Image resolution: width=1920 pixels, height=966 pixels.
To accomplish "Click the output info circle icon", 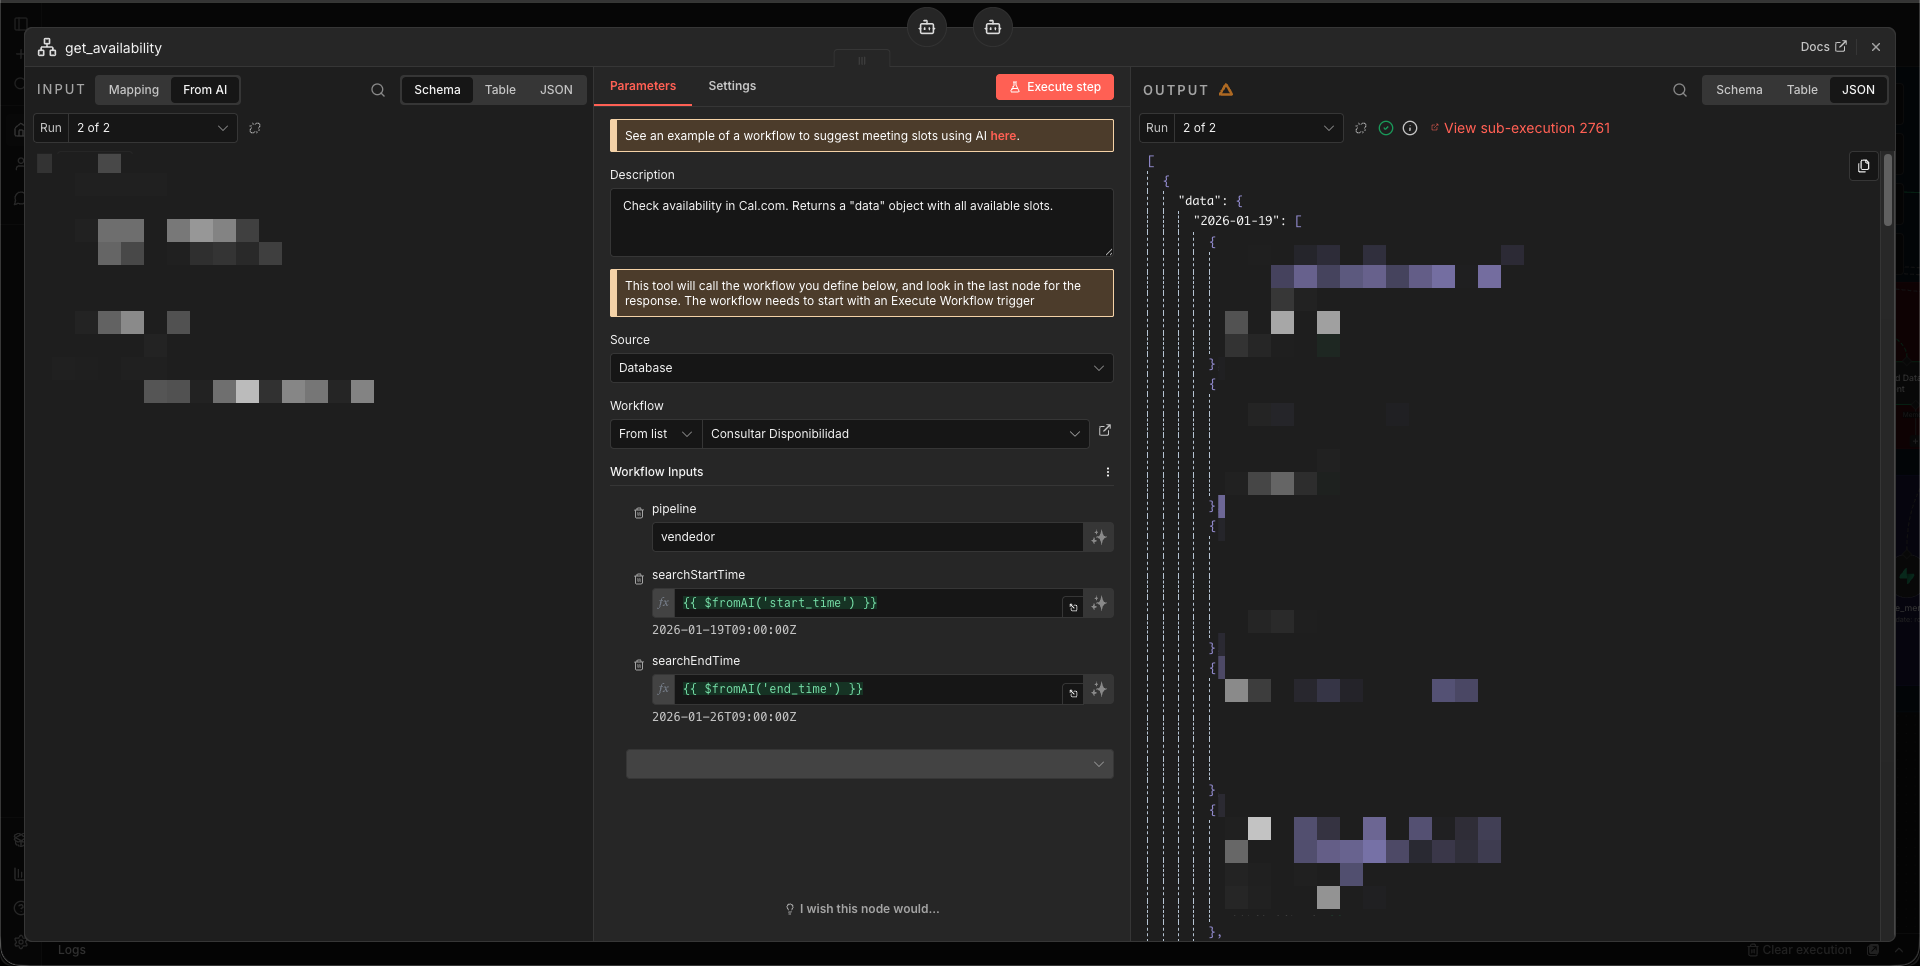I will [1410, 128].
